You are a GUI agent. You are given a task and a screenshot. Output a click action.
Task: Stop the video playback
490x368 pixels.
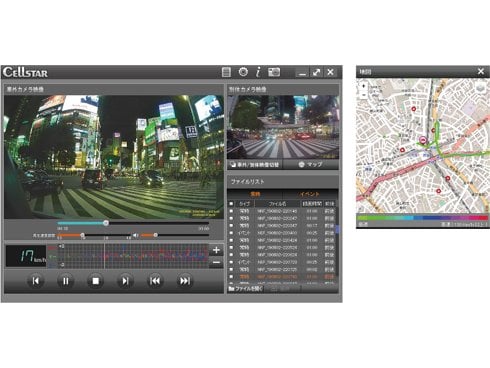coord(95,281)
